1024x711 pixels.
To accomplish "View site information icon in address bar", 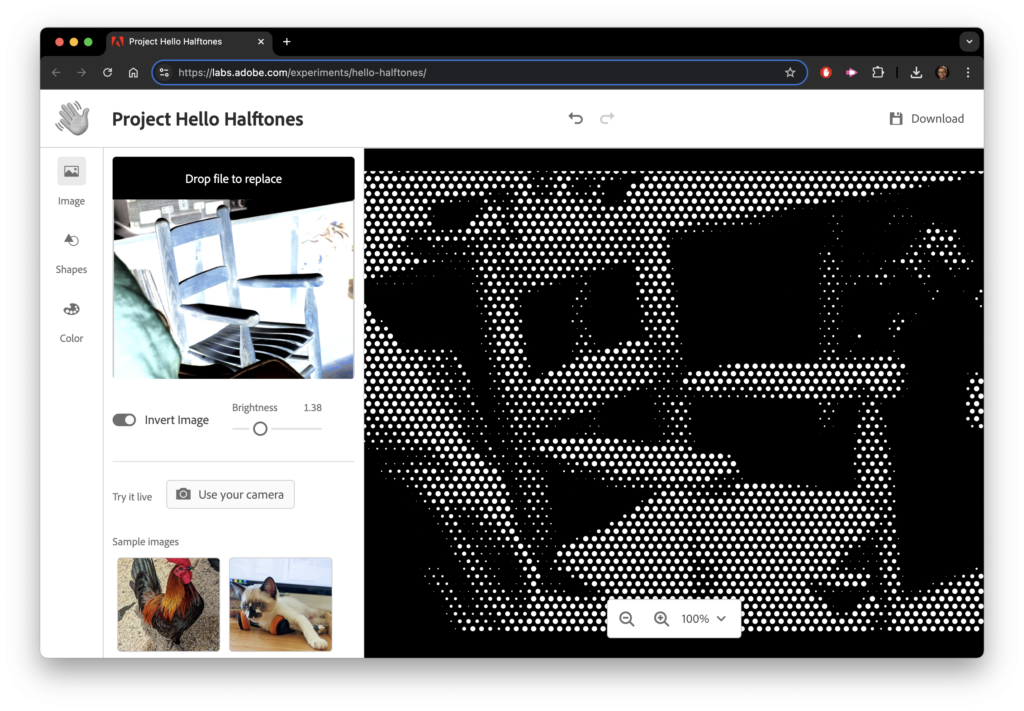I will click(165, 72).
